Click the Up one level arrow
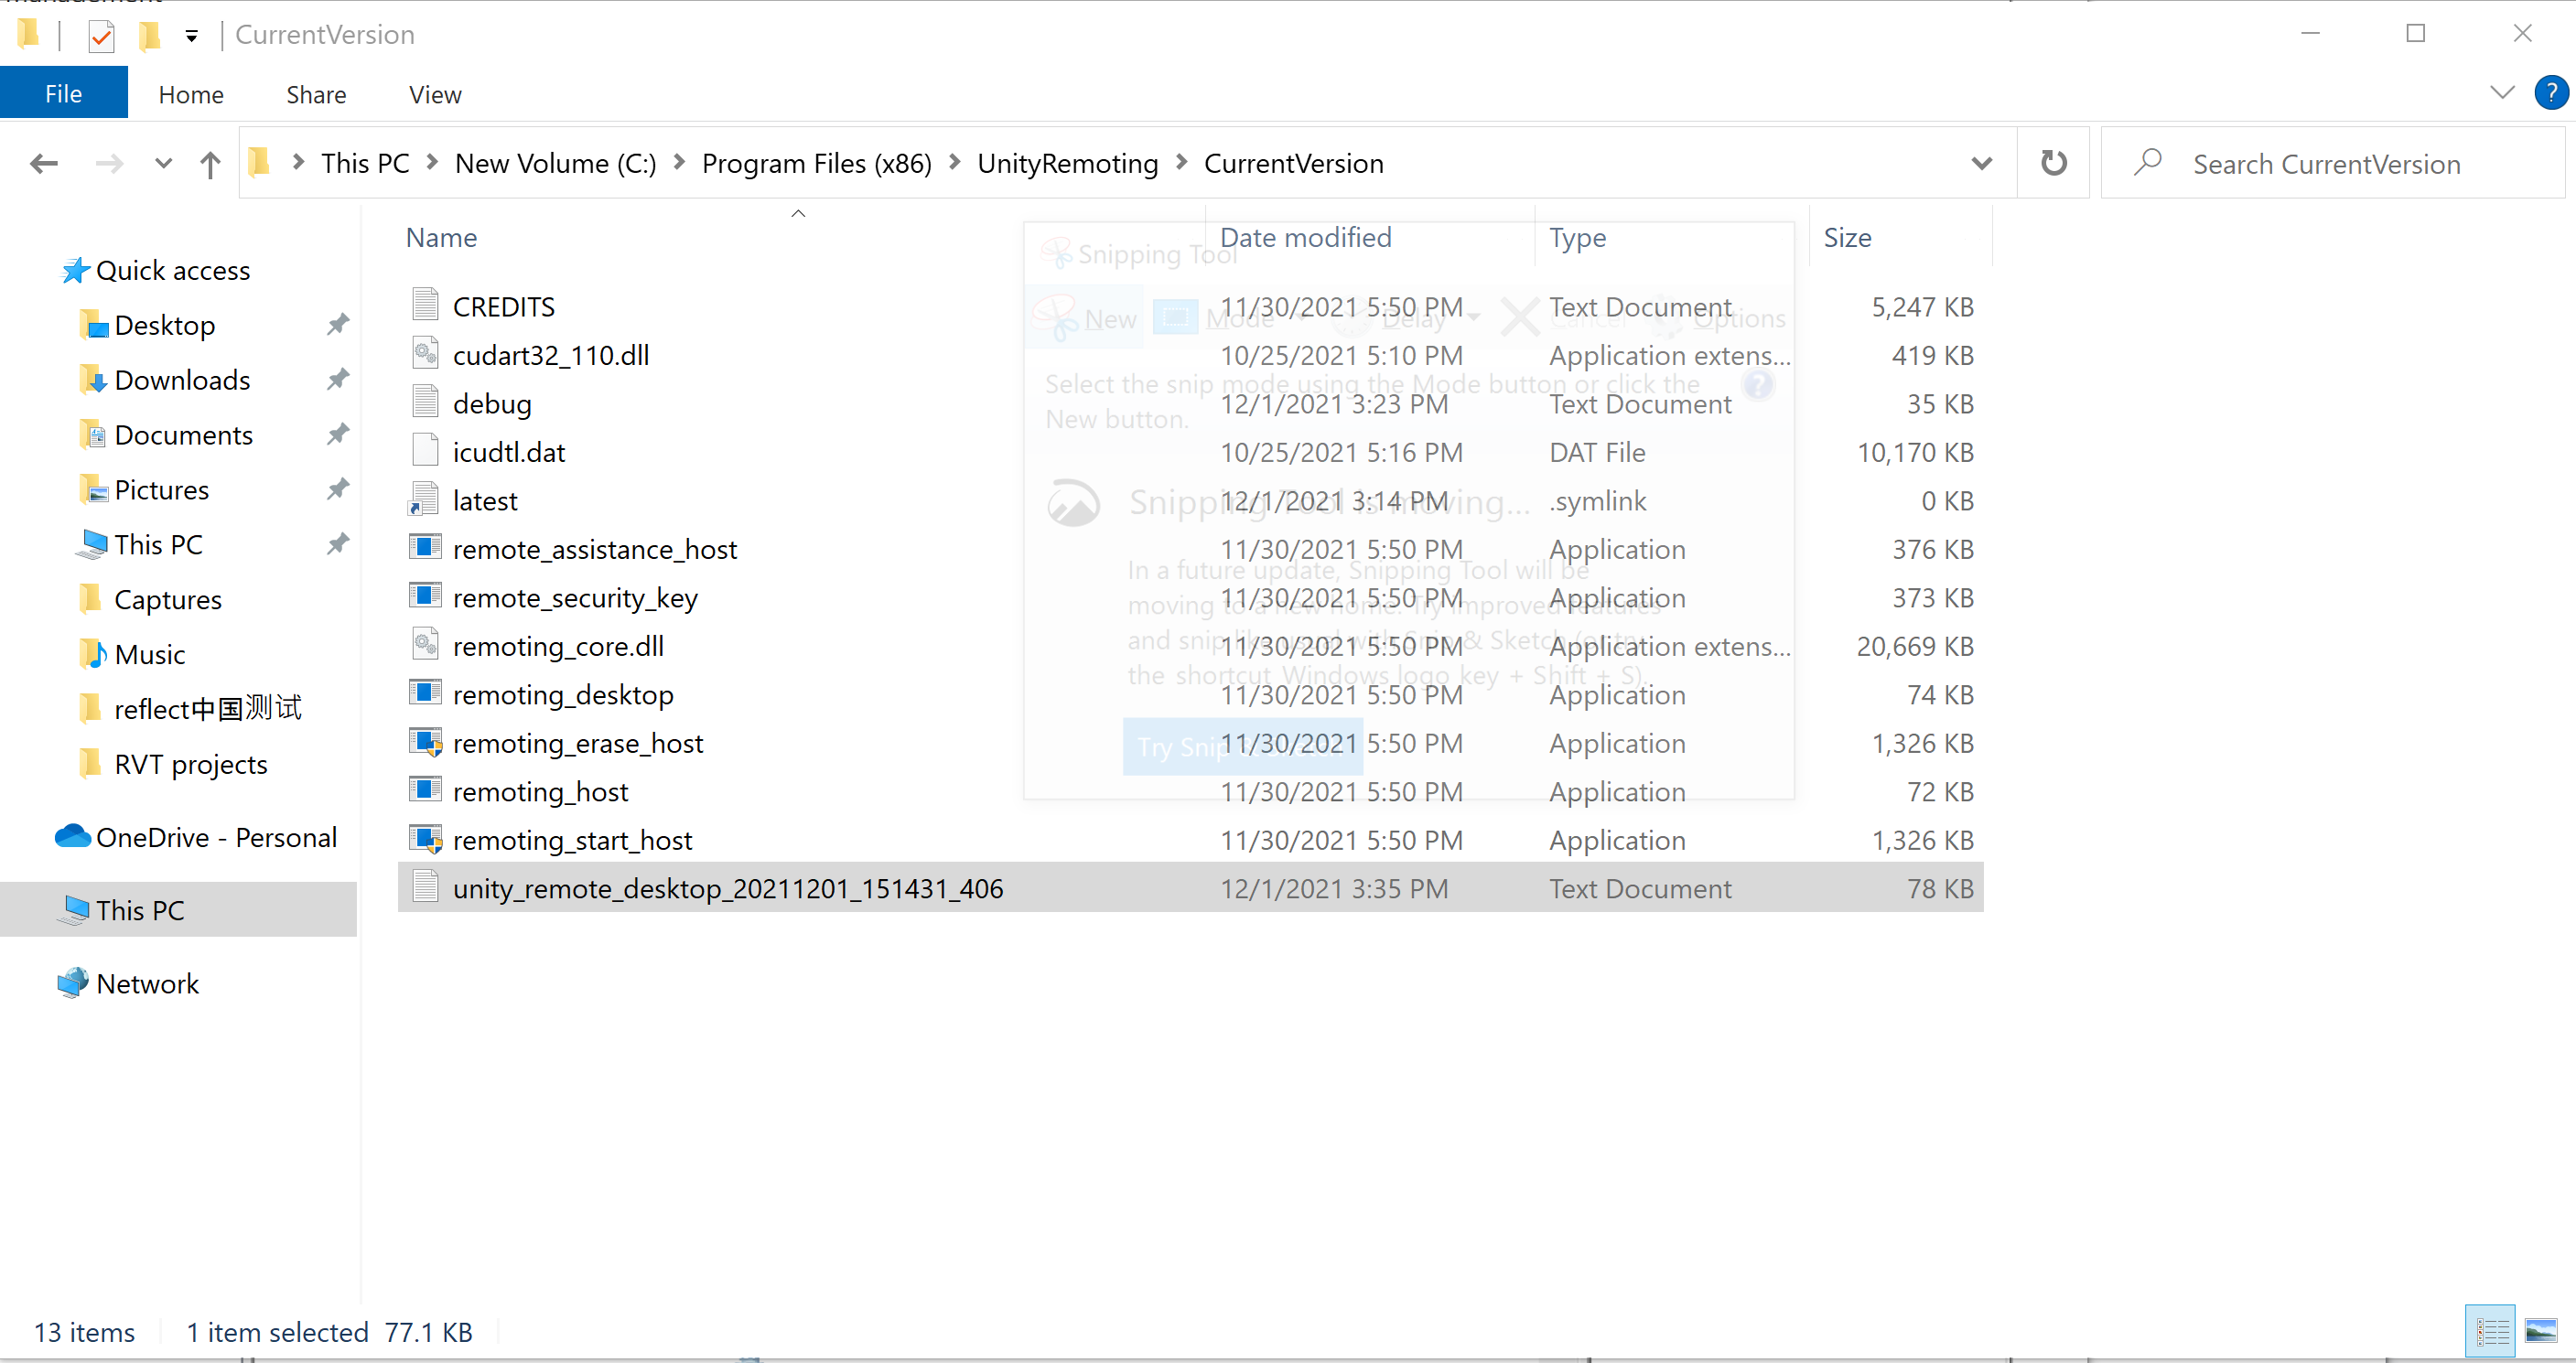 tap(209, 164)
